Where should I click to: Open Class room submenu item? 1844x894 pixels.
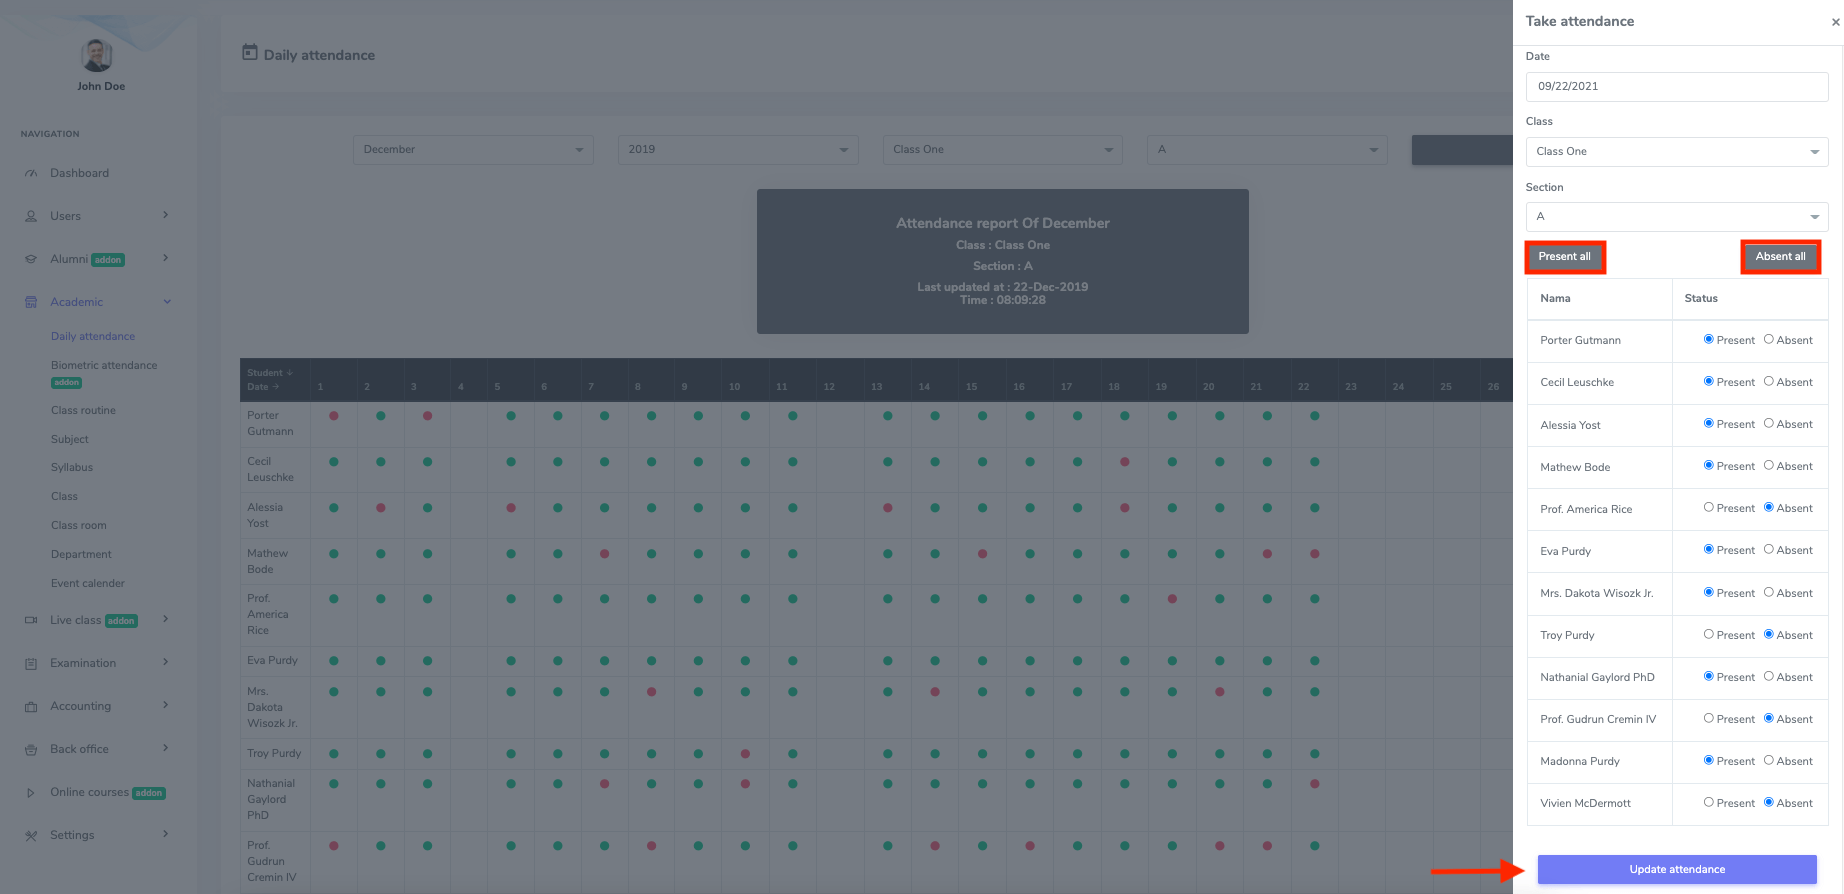coord(79,526)
